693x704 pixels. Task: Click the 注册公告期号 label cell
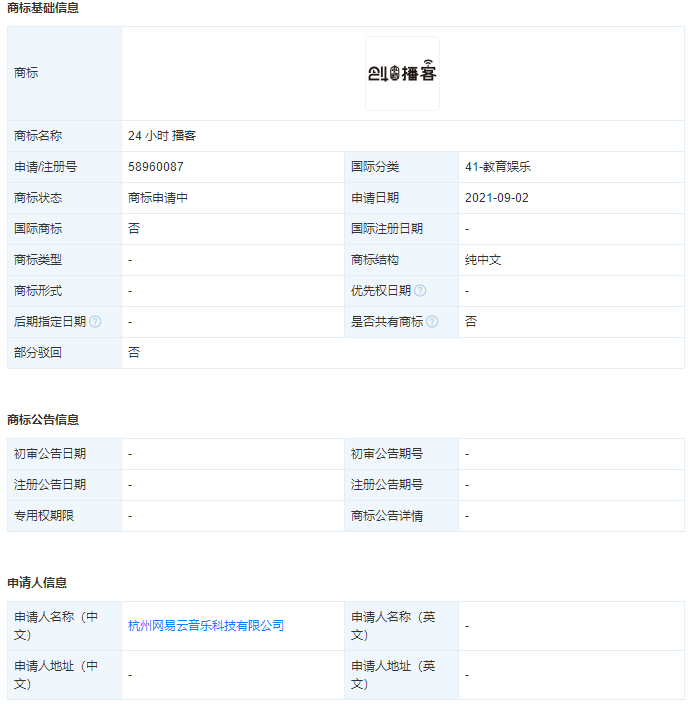coord(402,485)
